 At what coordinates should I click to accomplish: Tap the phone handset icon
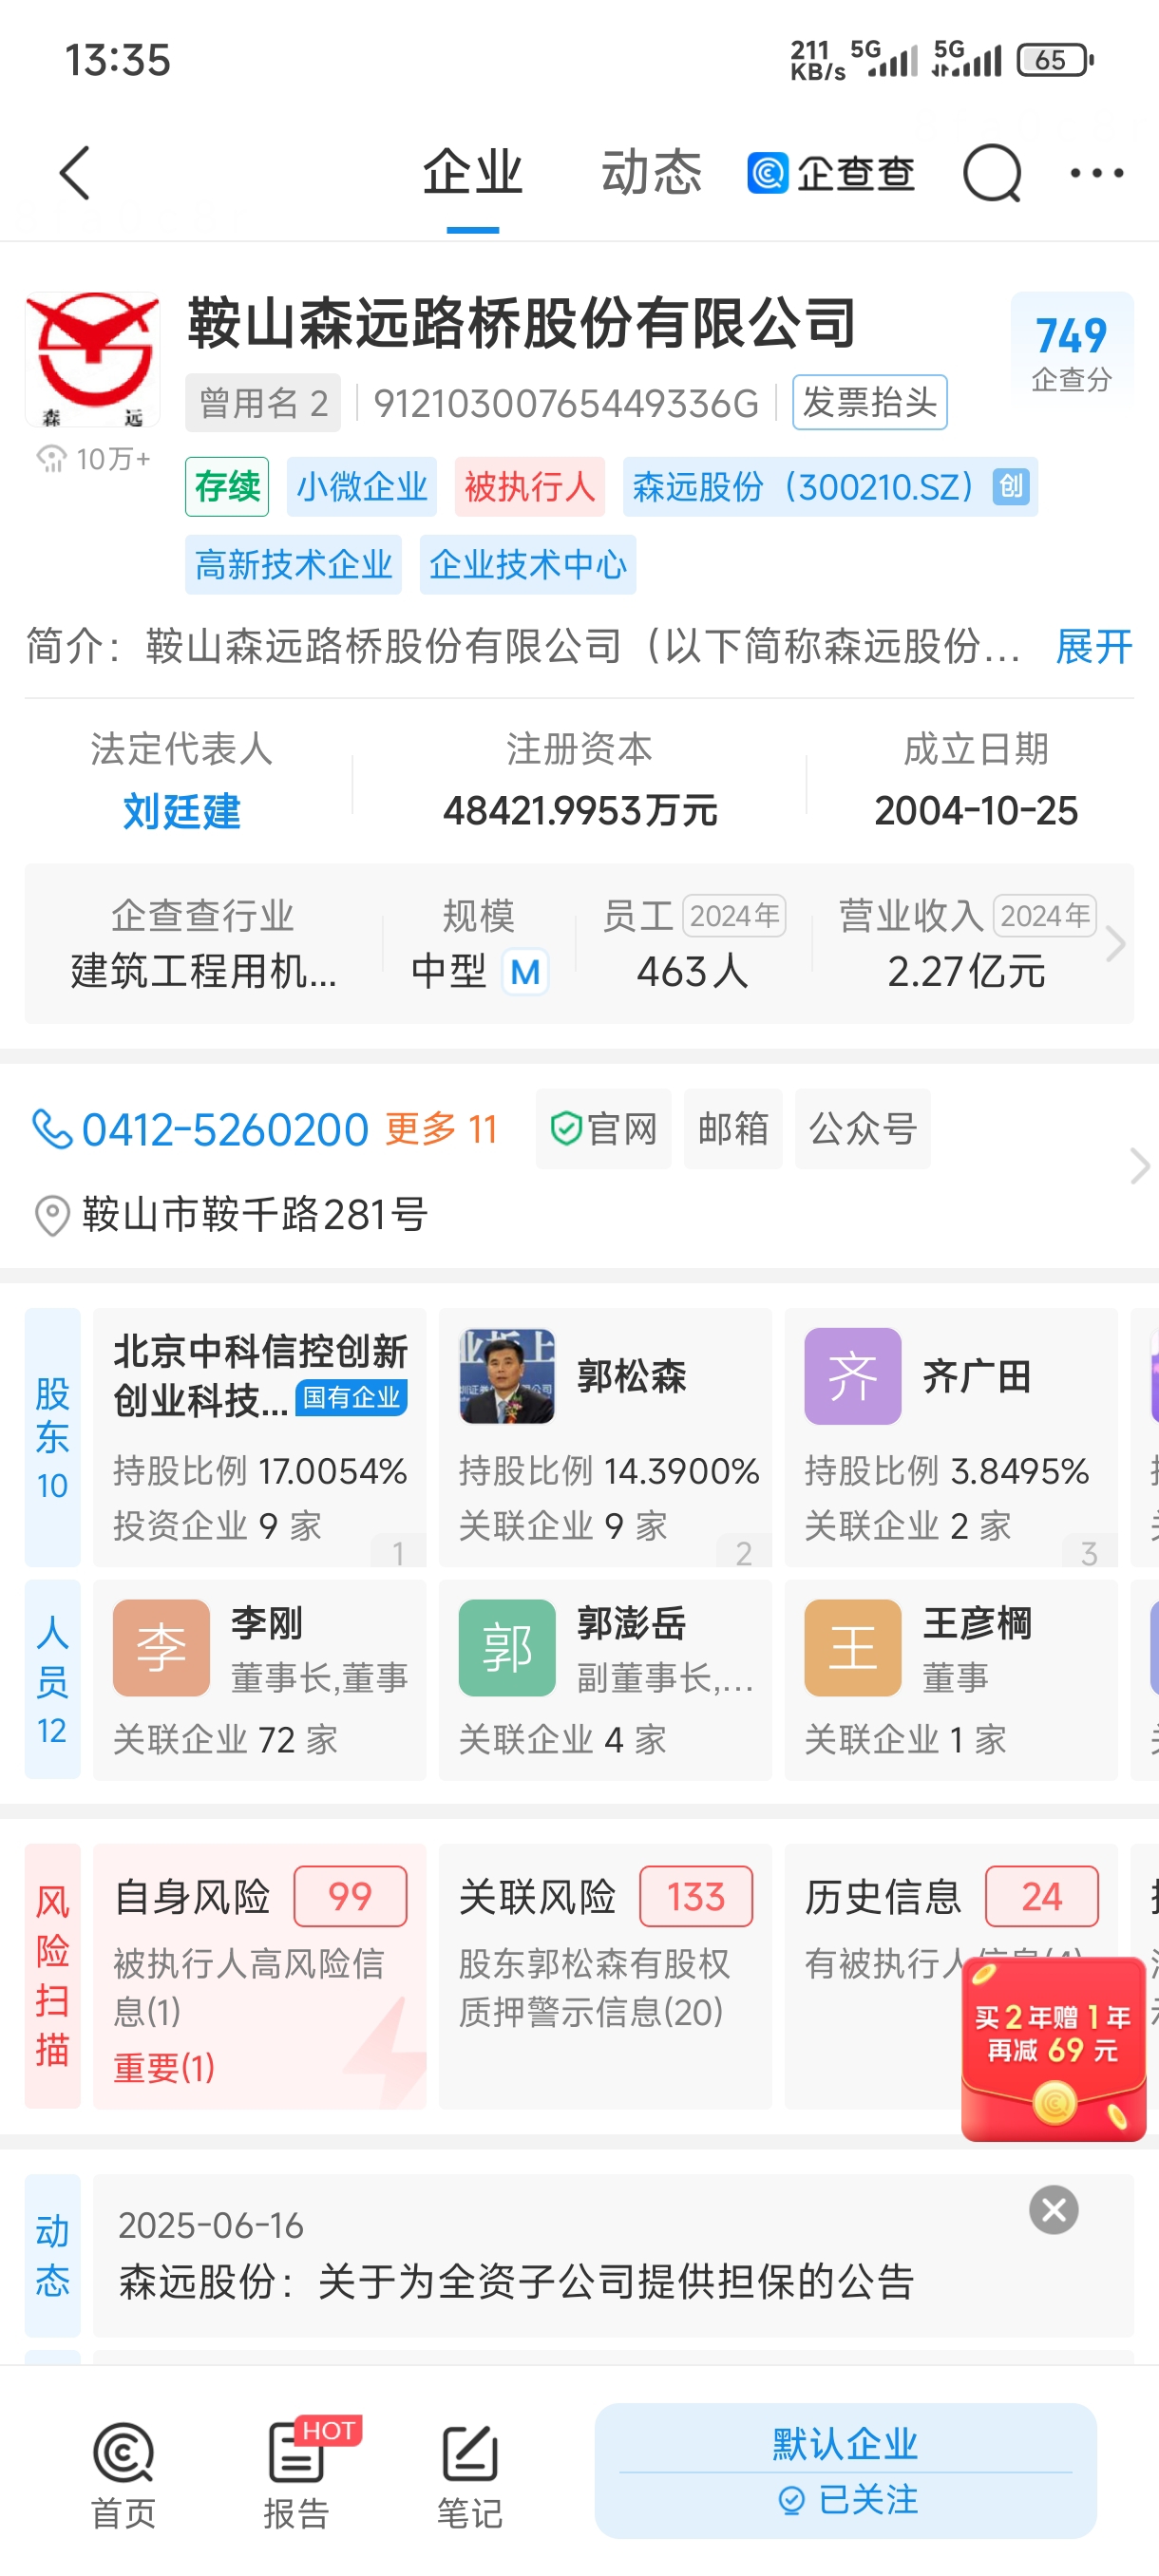[x=51, y=1130]
